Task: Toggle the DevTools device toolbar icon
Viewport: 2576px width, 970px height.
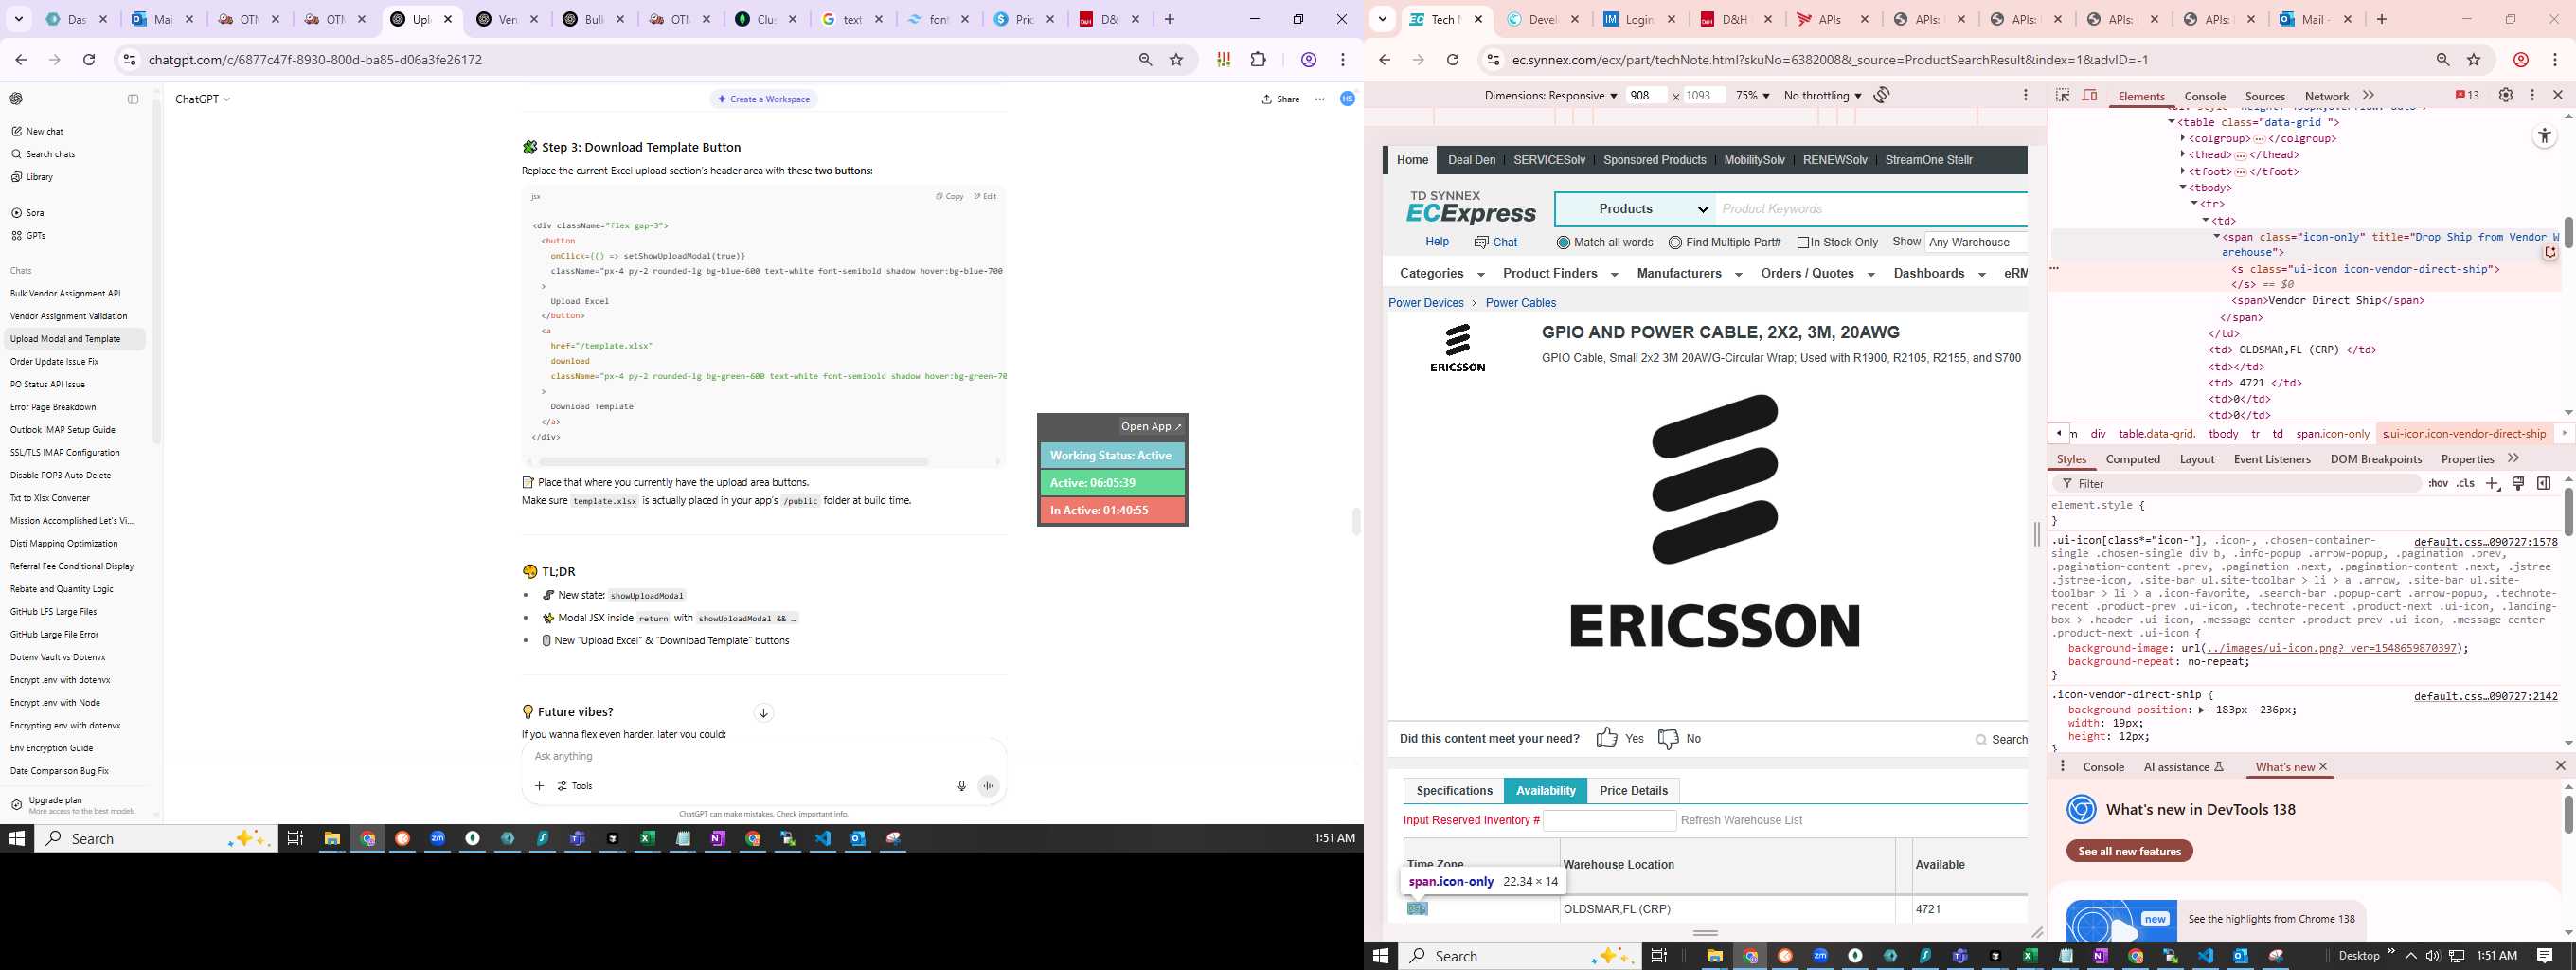Action: coord(2089,95)
